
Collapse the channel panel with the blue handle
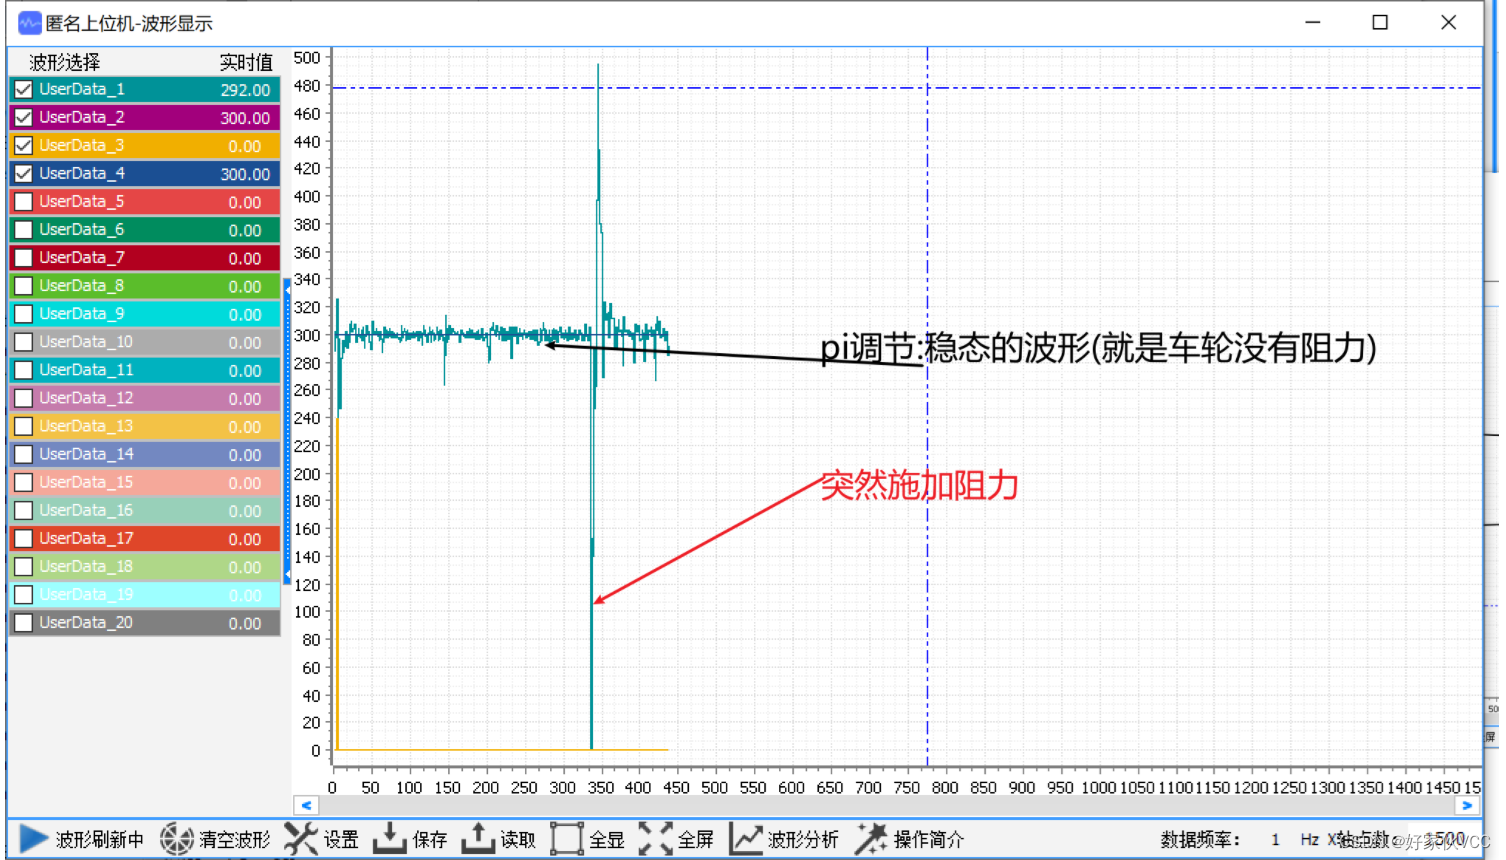tap(288, 430)
